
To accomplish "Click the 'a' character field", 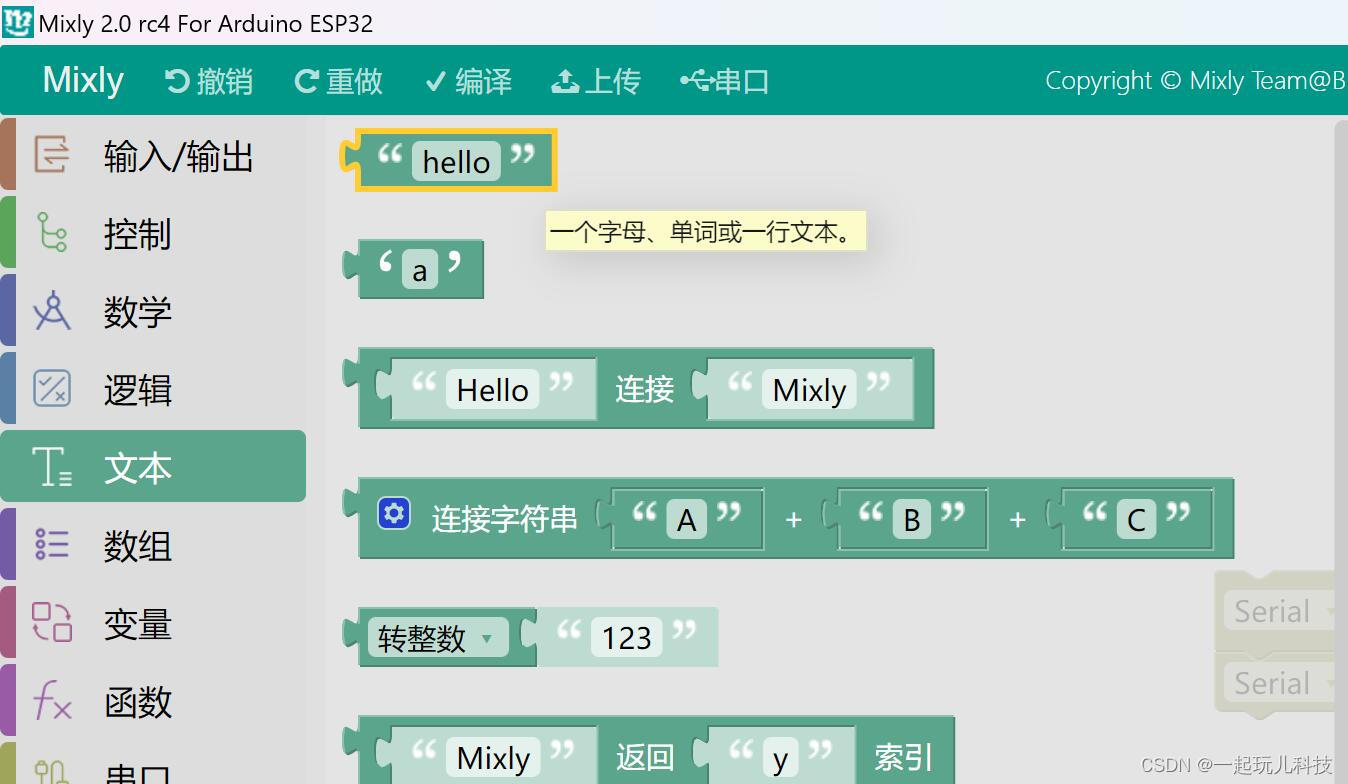I will (420, 270).
